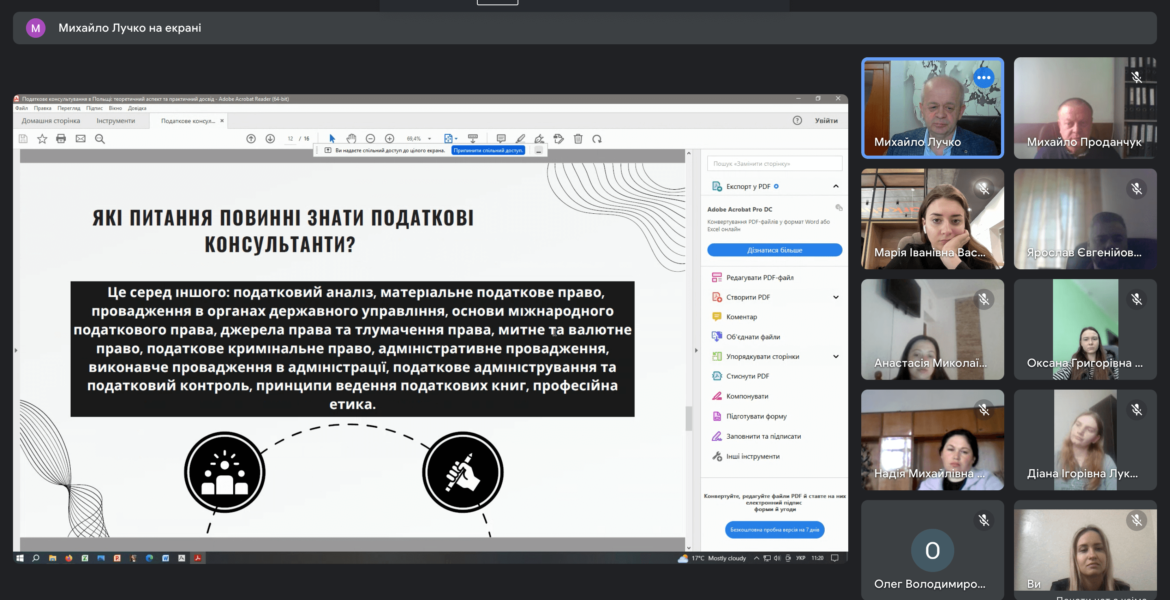Click Дізнатися більше button
This screenshot has width=1170, height=600.
[775, 250]
